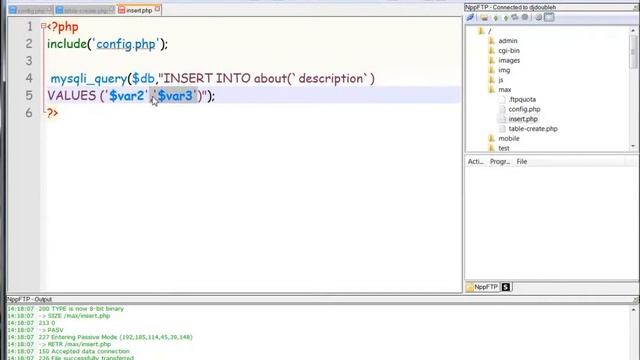Click the $db variable on line 4
Screen dimensions: 640x360
pos(143,78)
